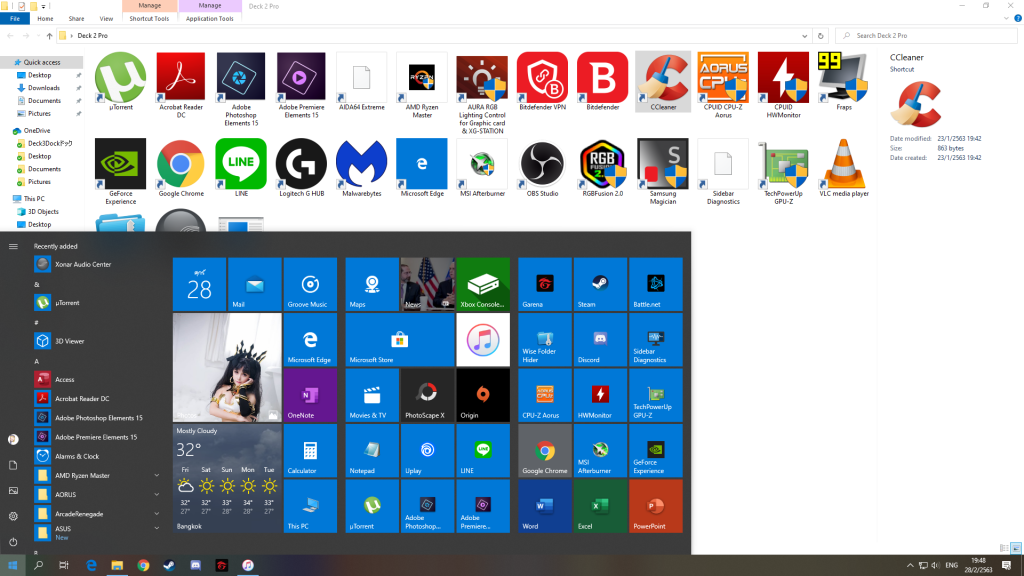1024x576 pixels.
Task: Launch the Word tile
Action: click(x=545, y=506)
